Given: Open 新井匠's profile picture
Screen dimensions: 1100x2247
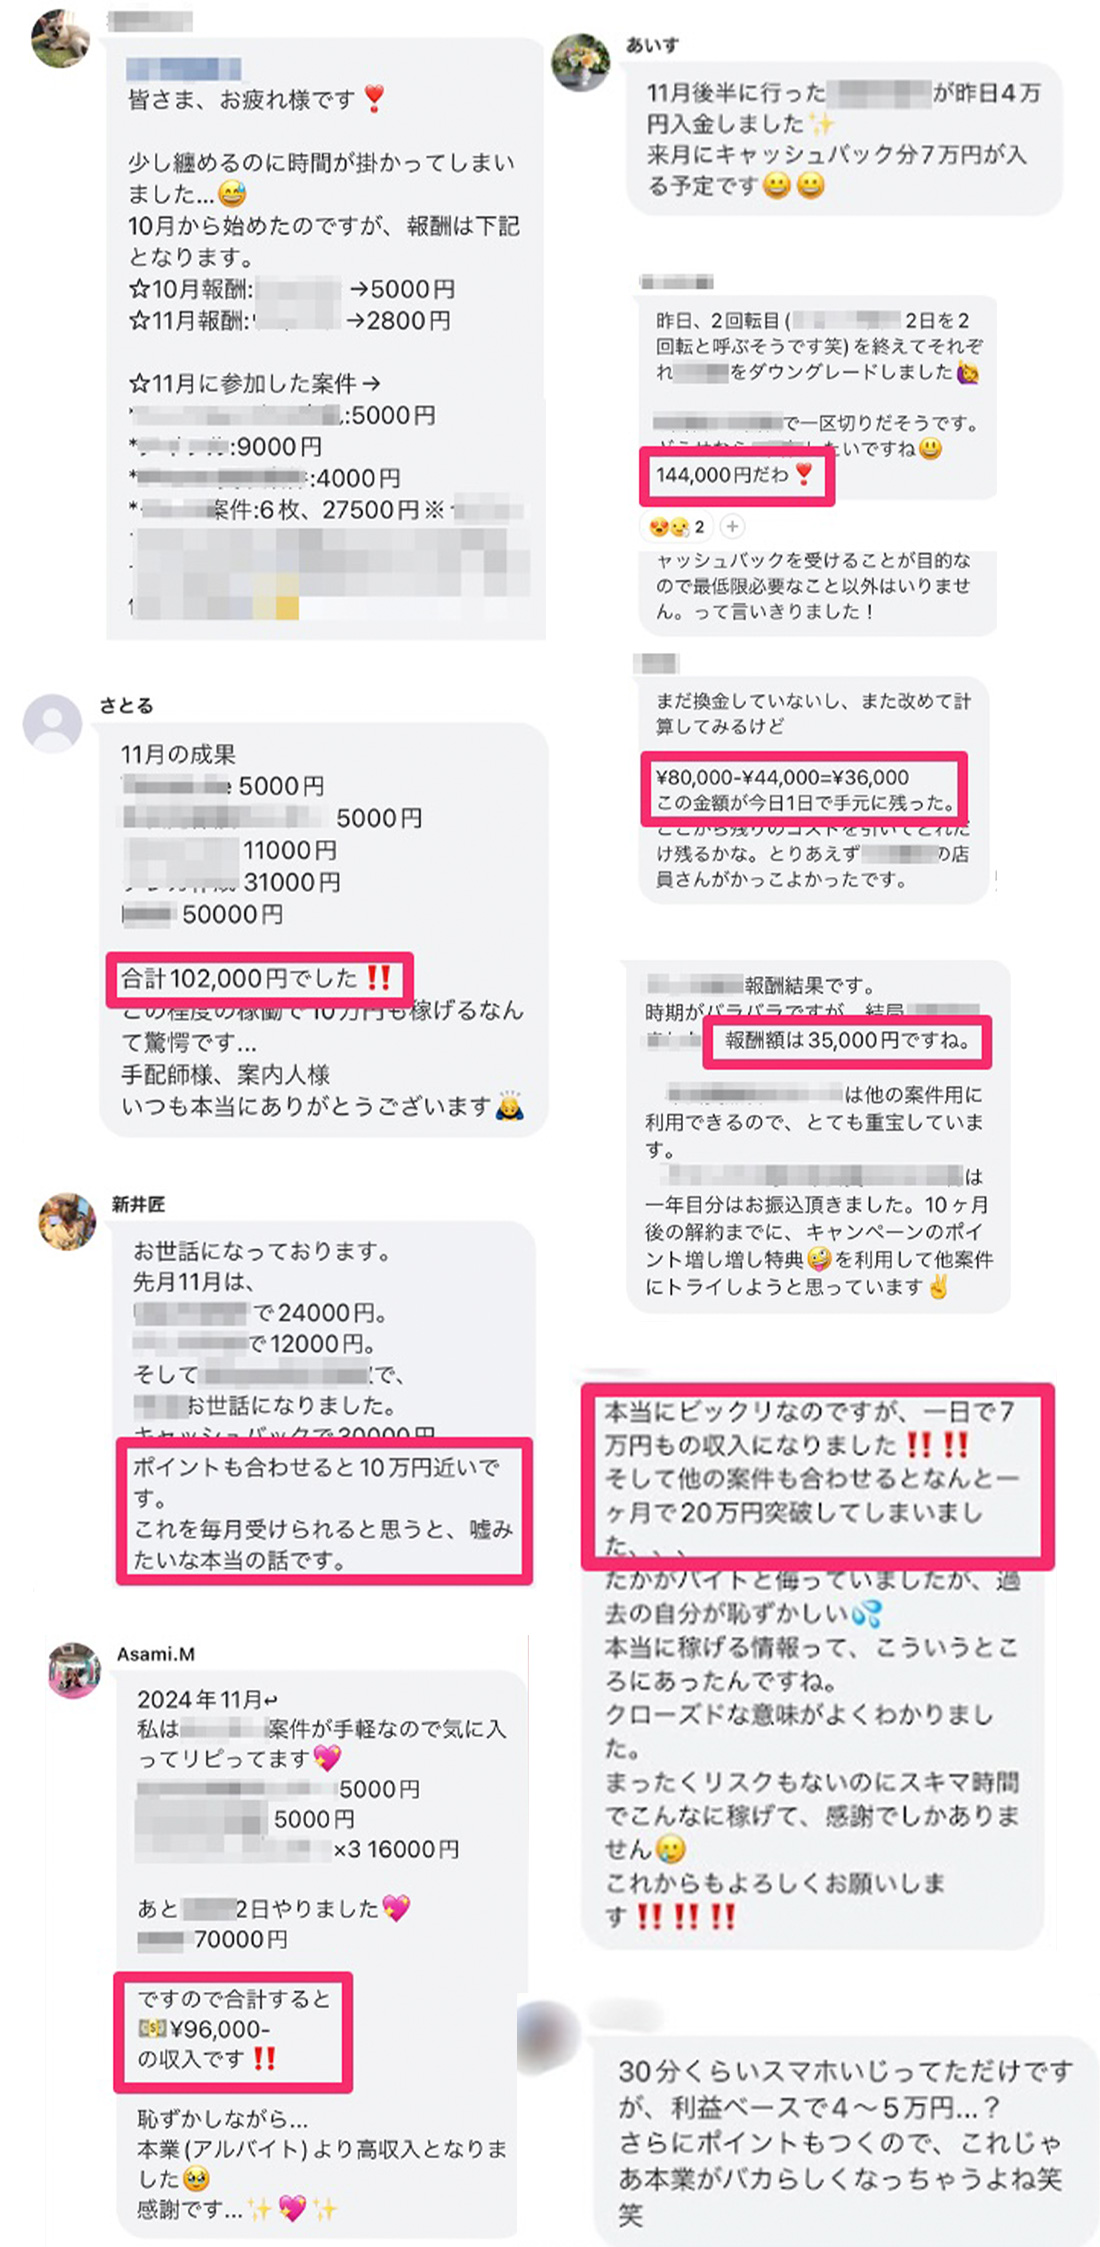Looking at the screenshot, I should [67, 1221].
